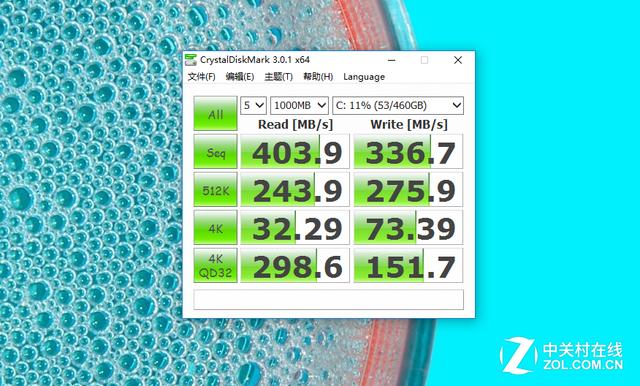The height and width of the screenshot is (386, 640).
Task: Click the 4K QD32 write value 151.7
Action: (408, 265)
